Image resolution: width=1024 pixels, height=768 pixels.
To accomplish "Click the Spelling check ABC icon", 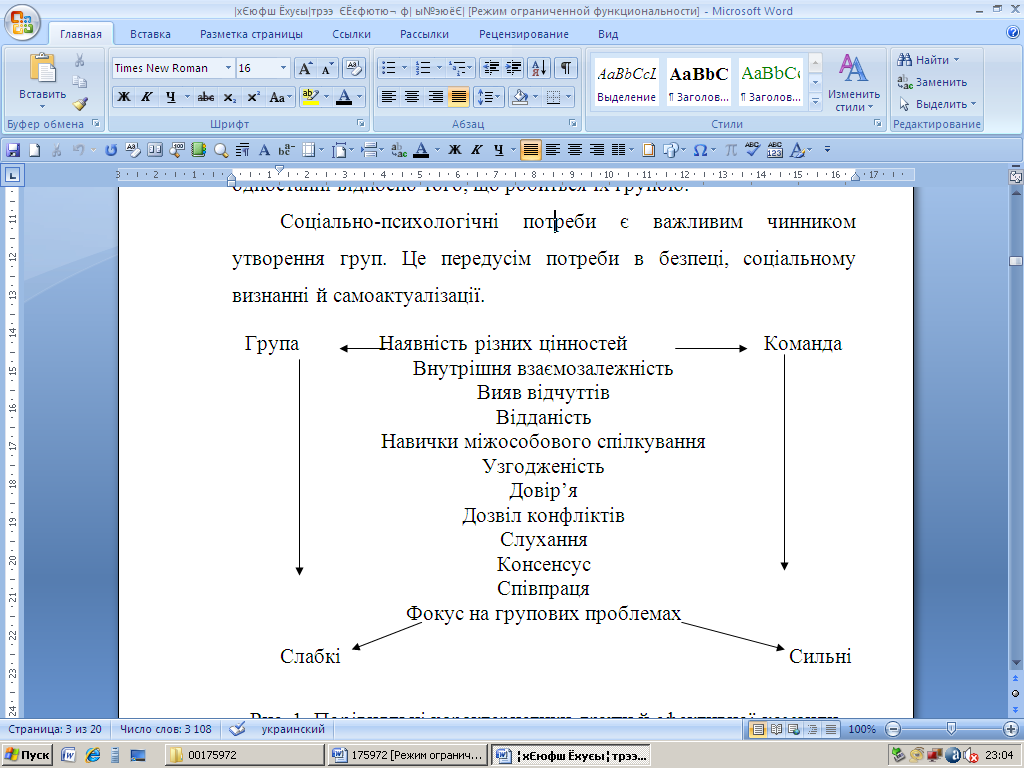I will tap(752, 150).
